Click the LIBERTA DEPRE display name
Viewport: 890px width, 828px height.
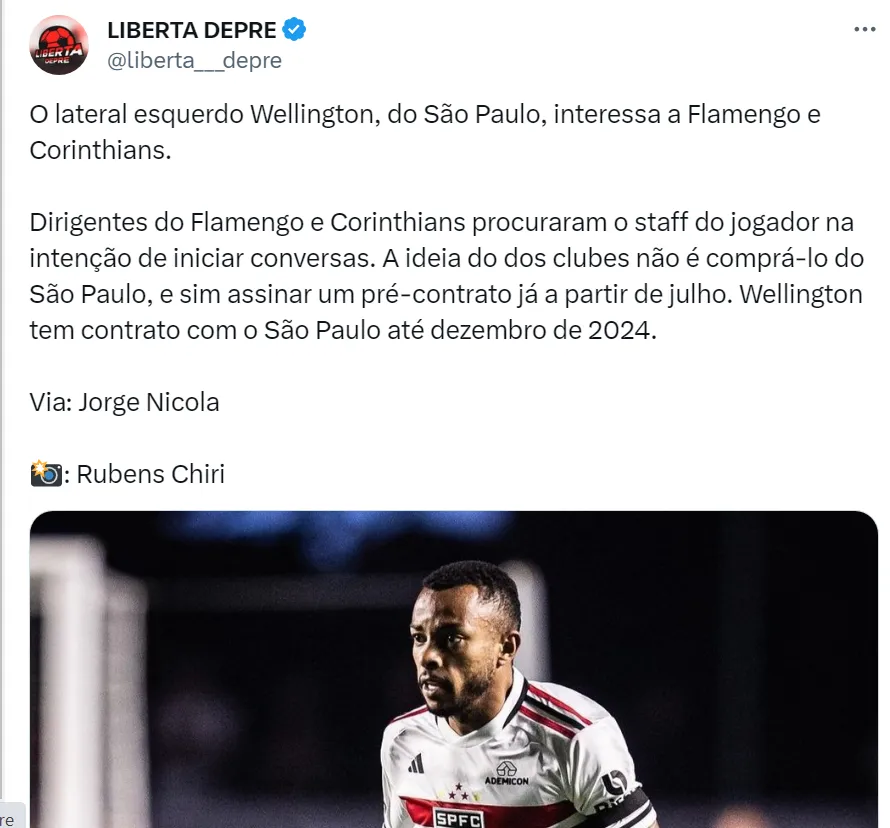pyautogui.click(x=191, y=30)
